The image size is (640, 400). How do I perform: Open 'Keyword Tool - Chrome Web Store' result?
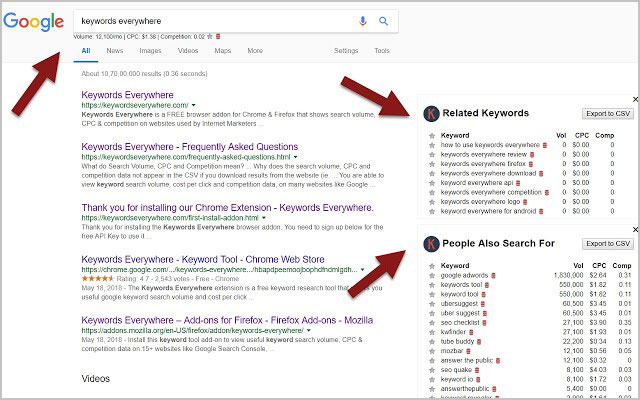[203, 260]
